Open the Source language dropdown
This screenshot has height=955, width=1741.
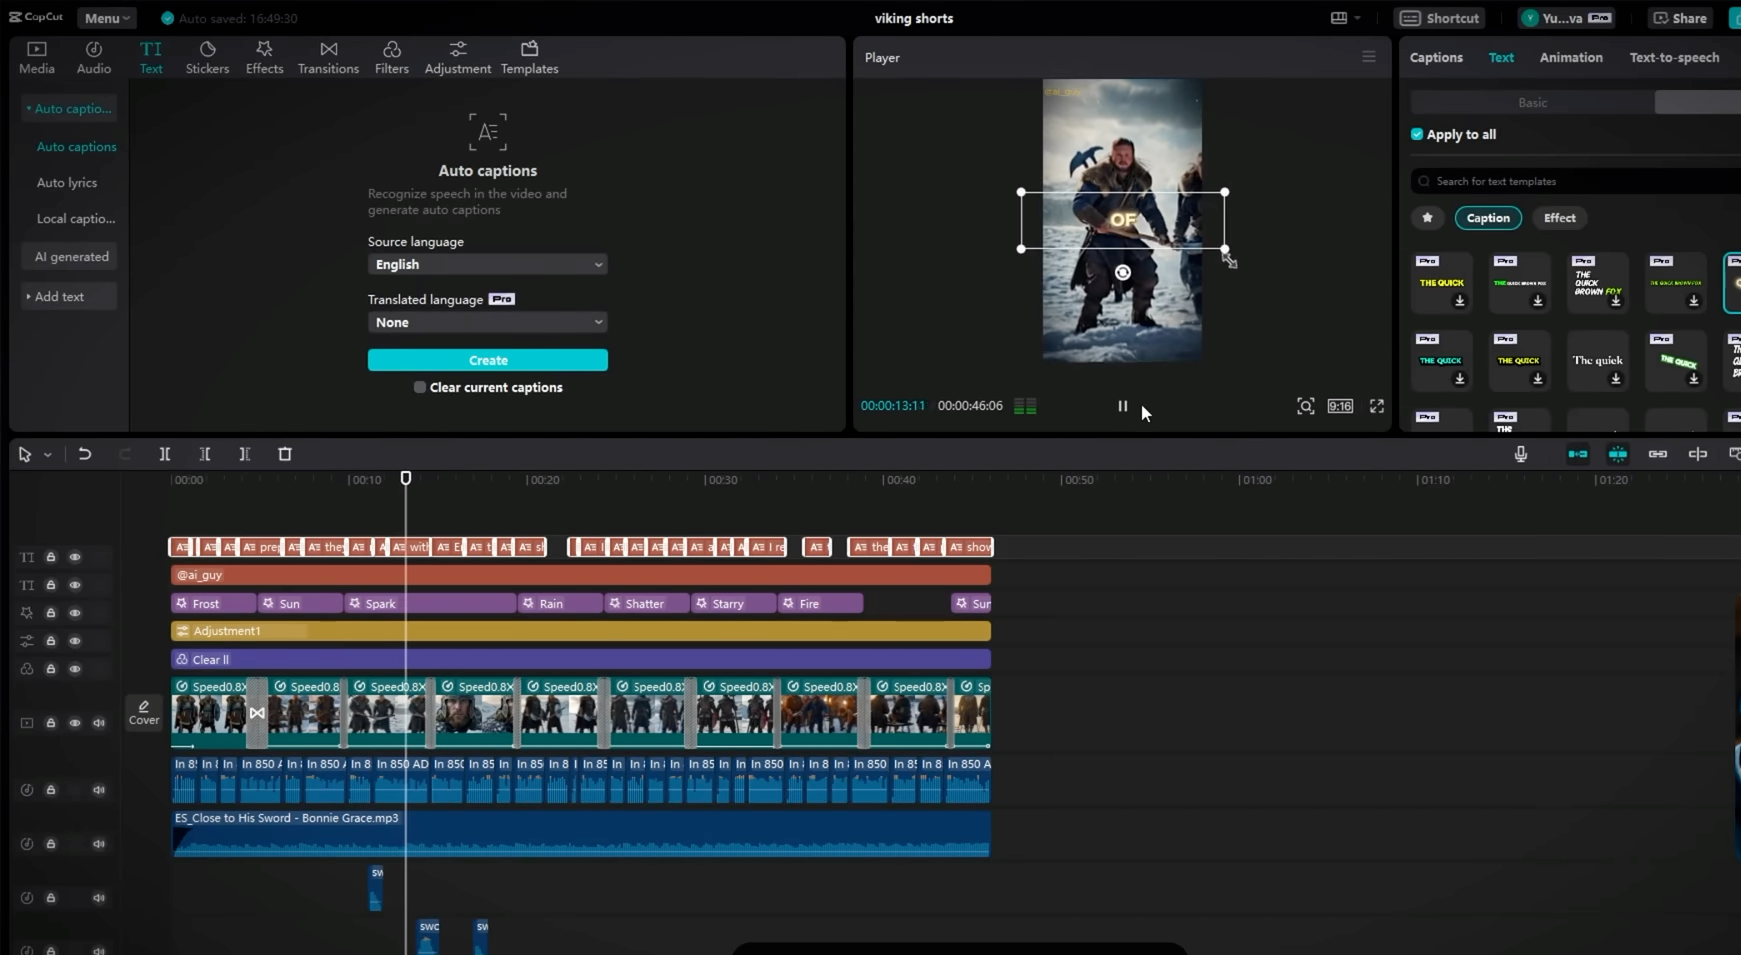488,264
